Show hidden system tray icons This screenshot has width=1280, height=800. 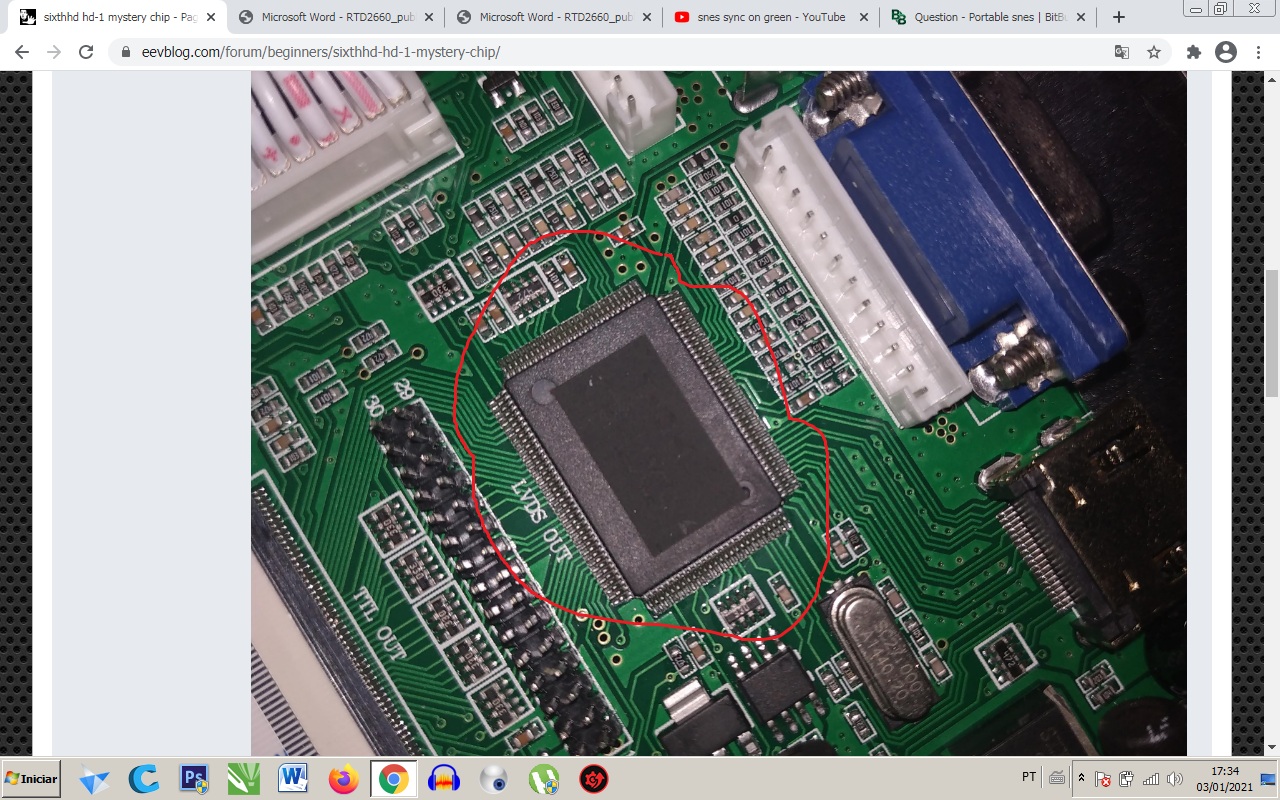click(x=1081, y=778)
